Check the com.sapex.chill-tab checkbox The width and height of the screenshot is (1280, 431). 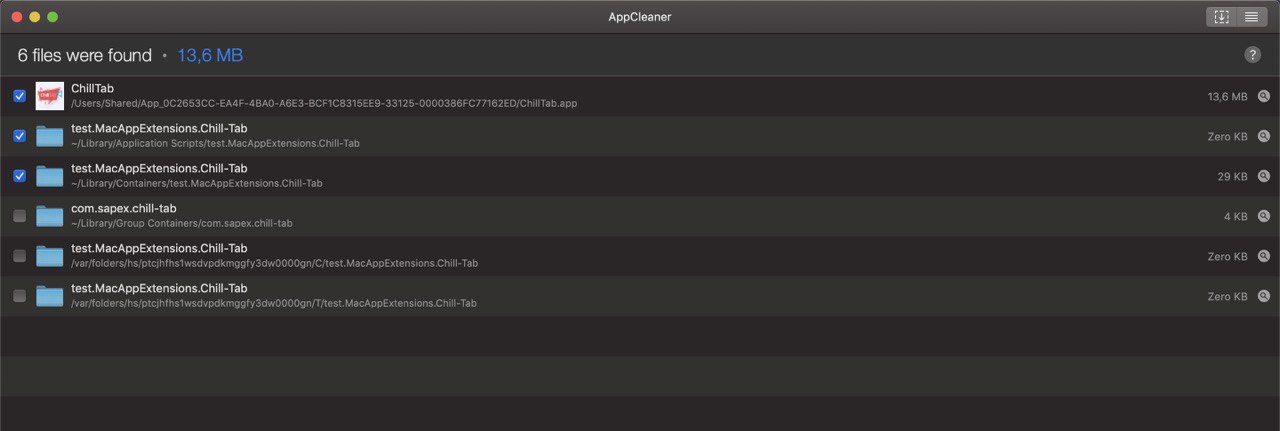click(19, 216)
